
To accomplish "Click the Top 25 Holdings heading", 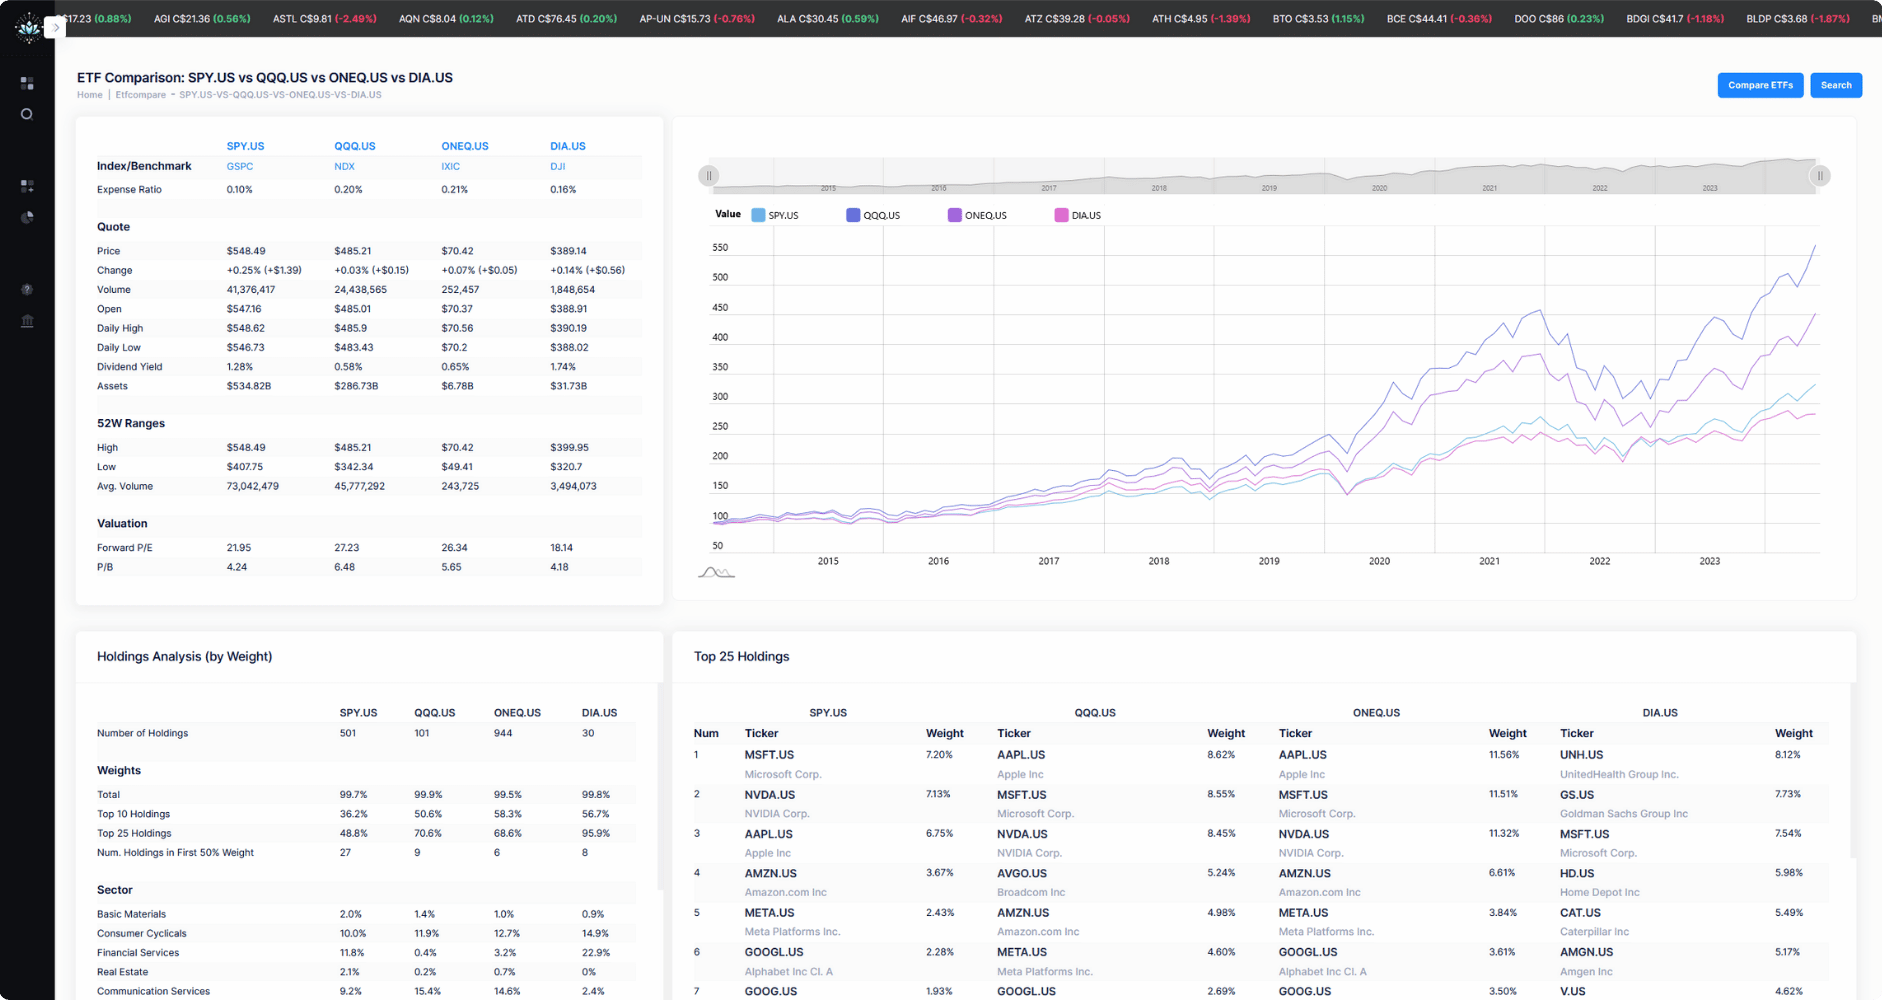I will click(x=741, y=656).
